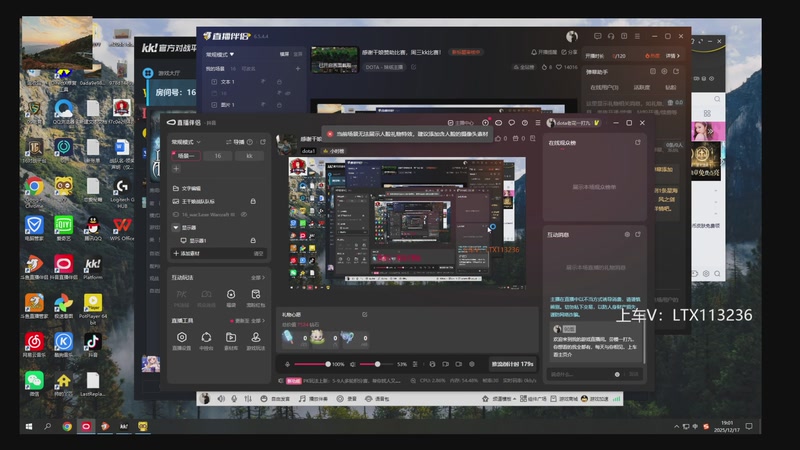Screen dimensions: 800x450
Task: Click the speaker icon beside the 53% slider
Action: pyautogui.click(x=353, y=364)
